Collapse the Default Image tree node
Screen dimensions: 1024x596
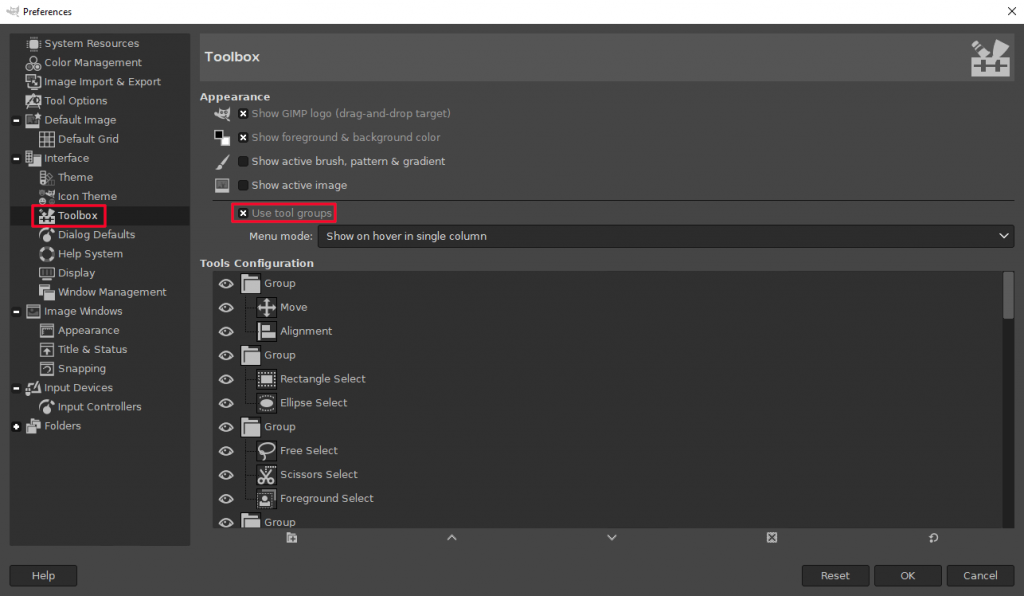(x=16, y=120)
